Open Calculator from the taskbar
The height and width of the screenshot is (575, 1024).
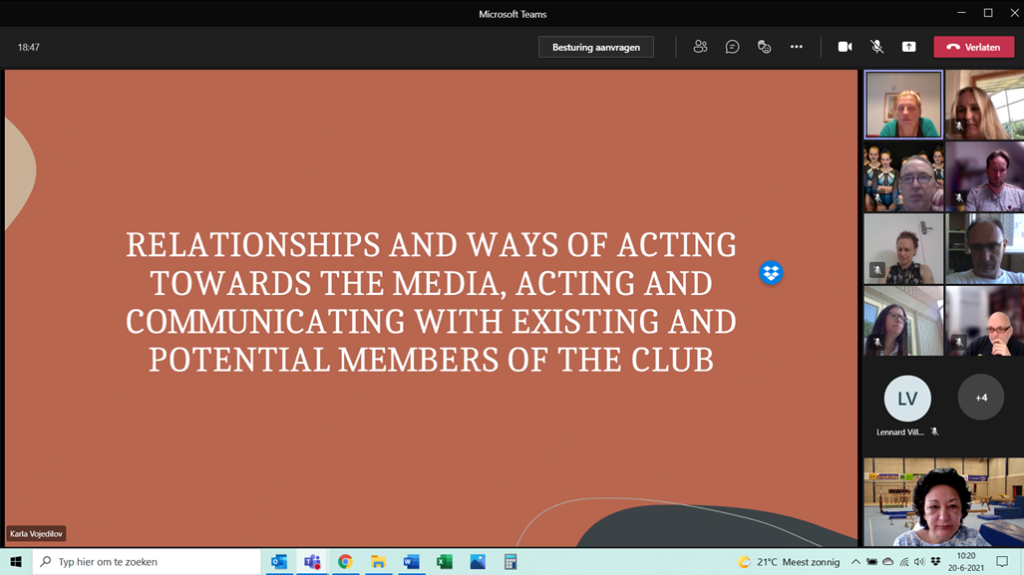pos(511,561)
